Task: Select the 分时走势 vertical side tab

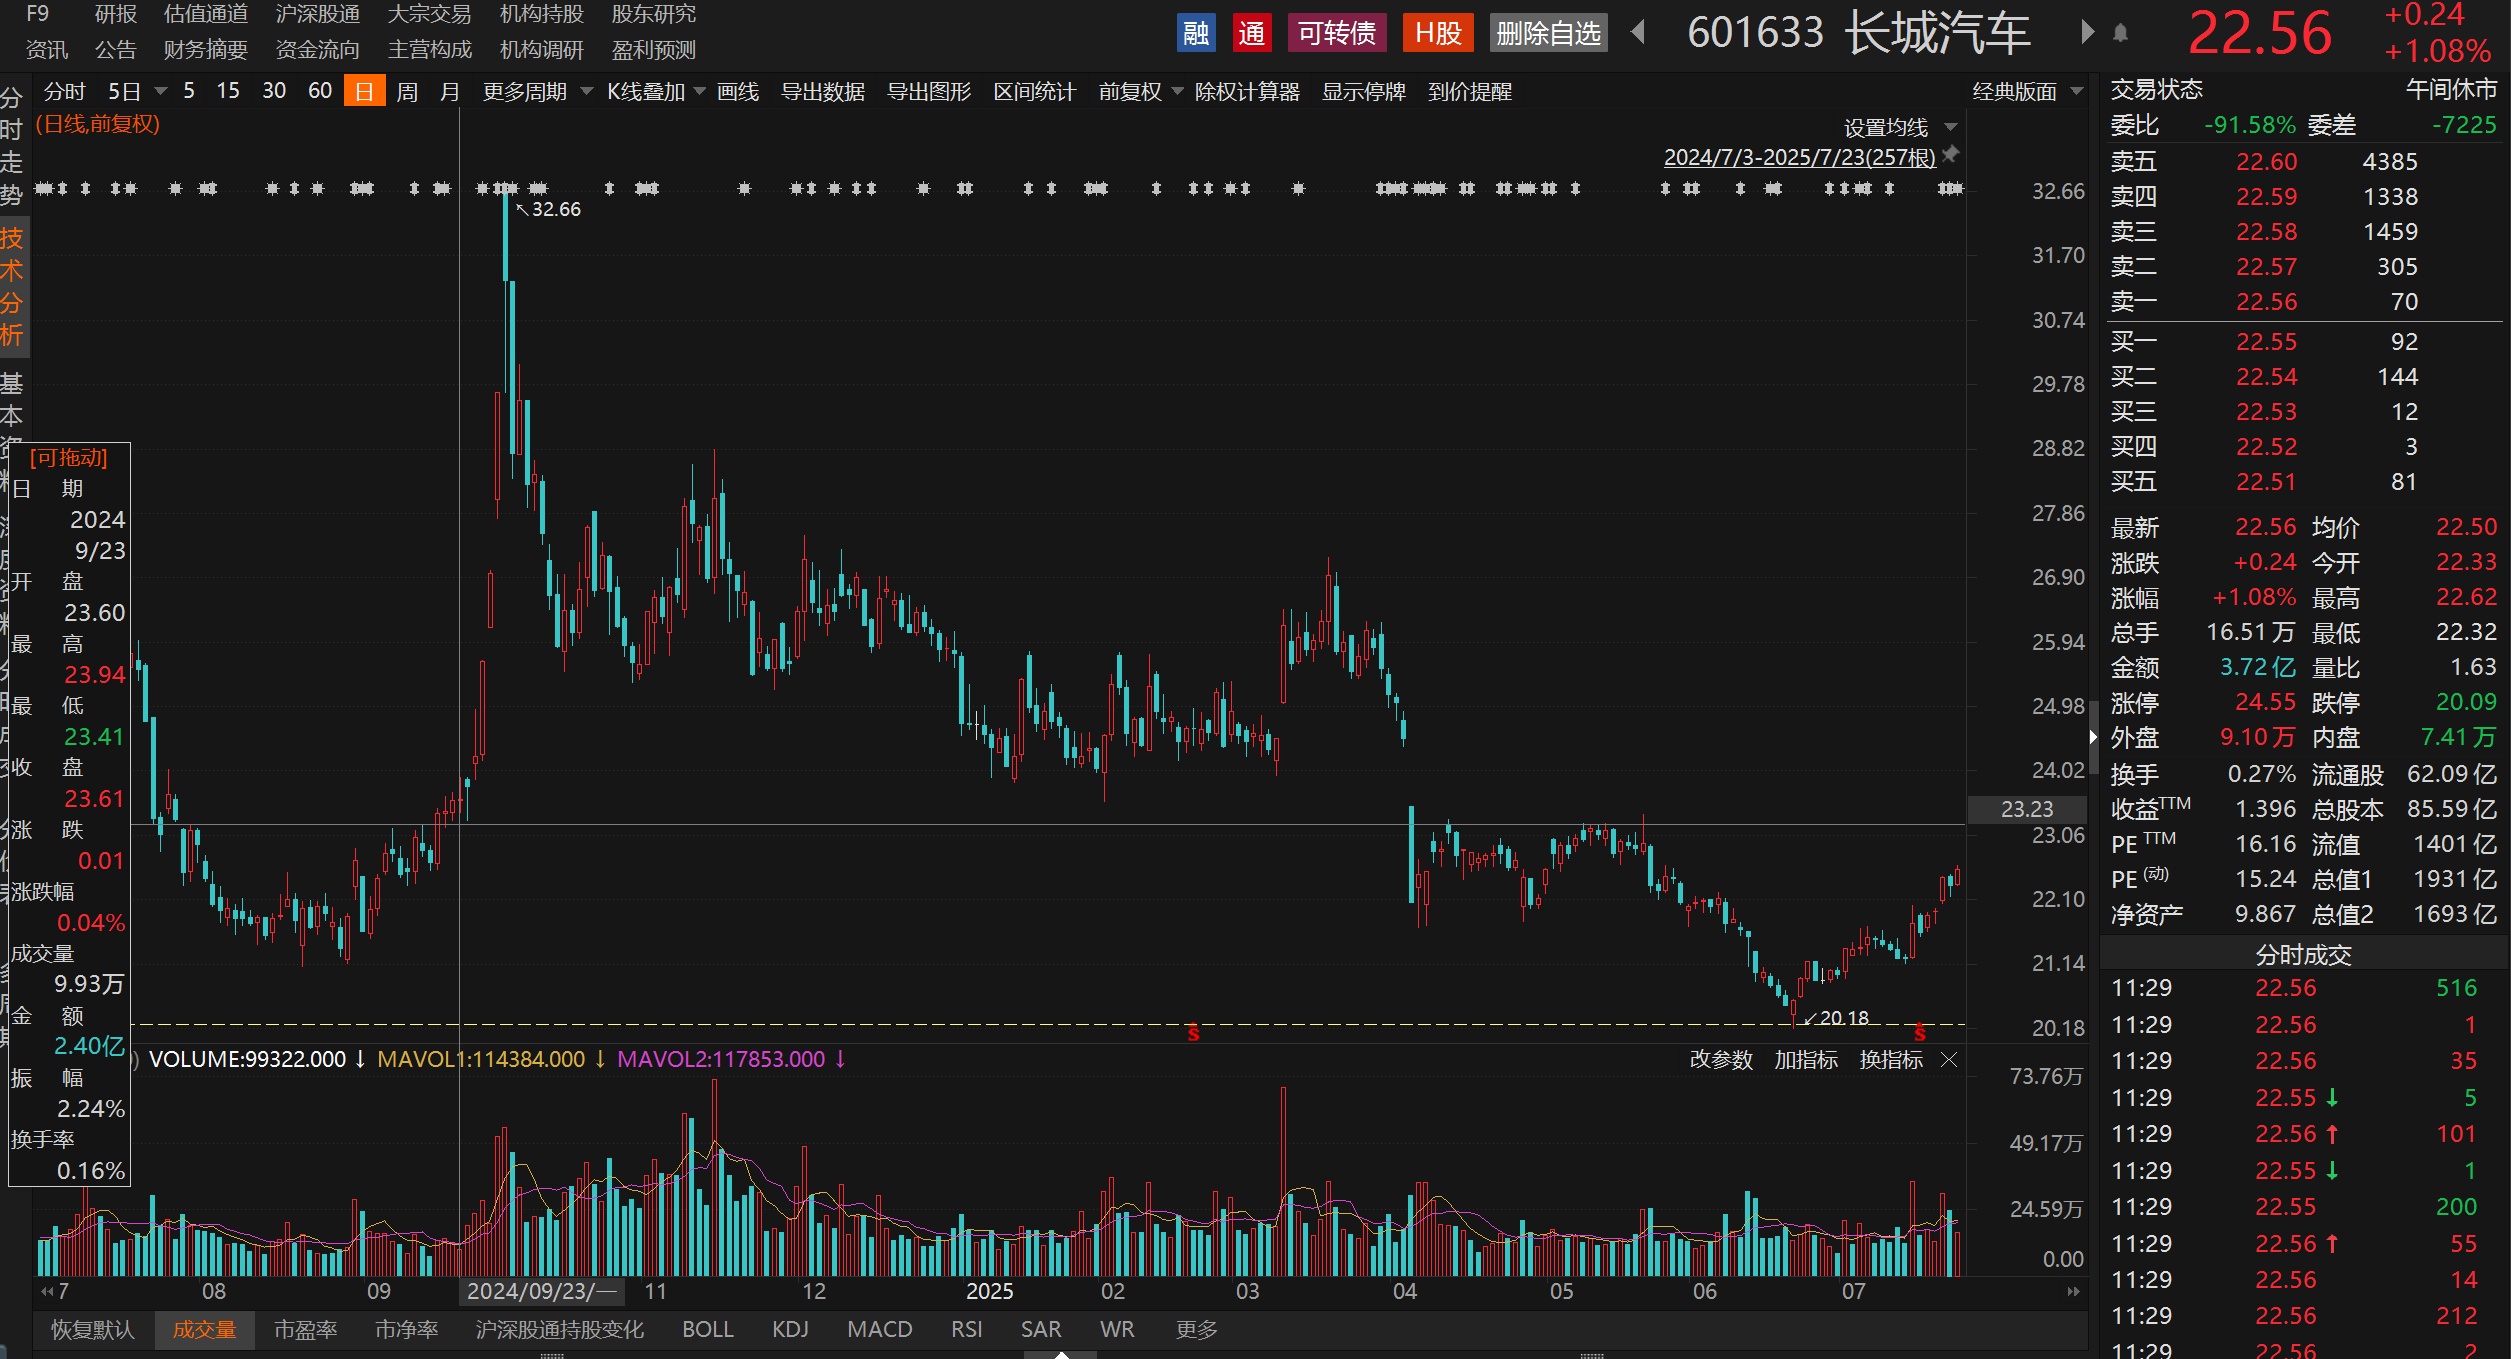Action: pos(11,146)
